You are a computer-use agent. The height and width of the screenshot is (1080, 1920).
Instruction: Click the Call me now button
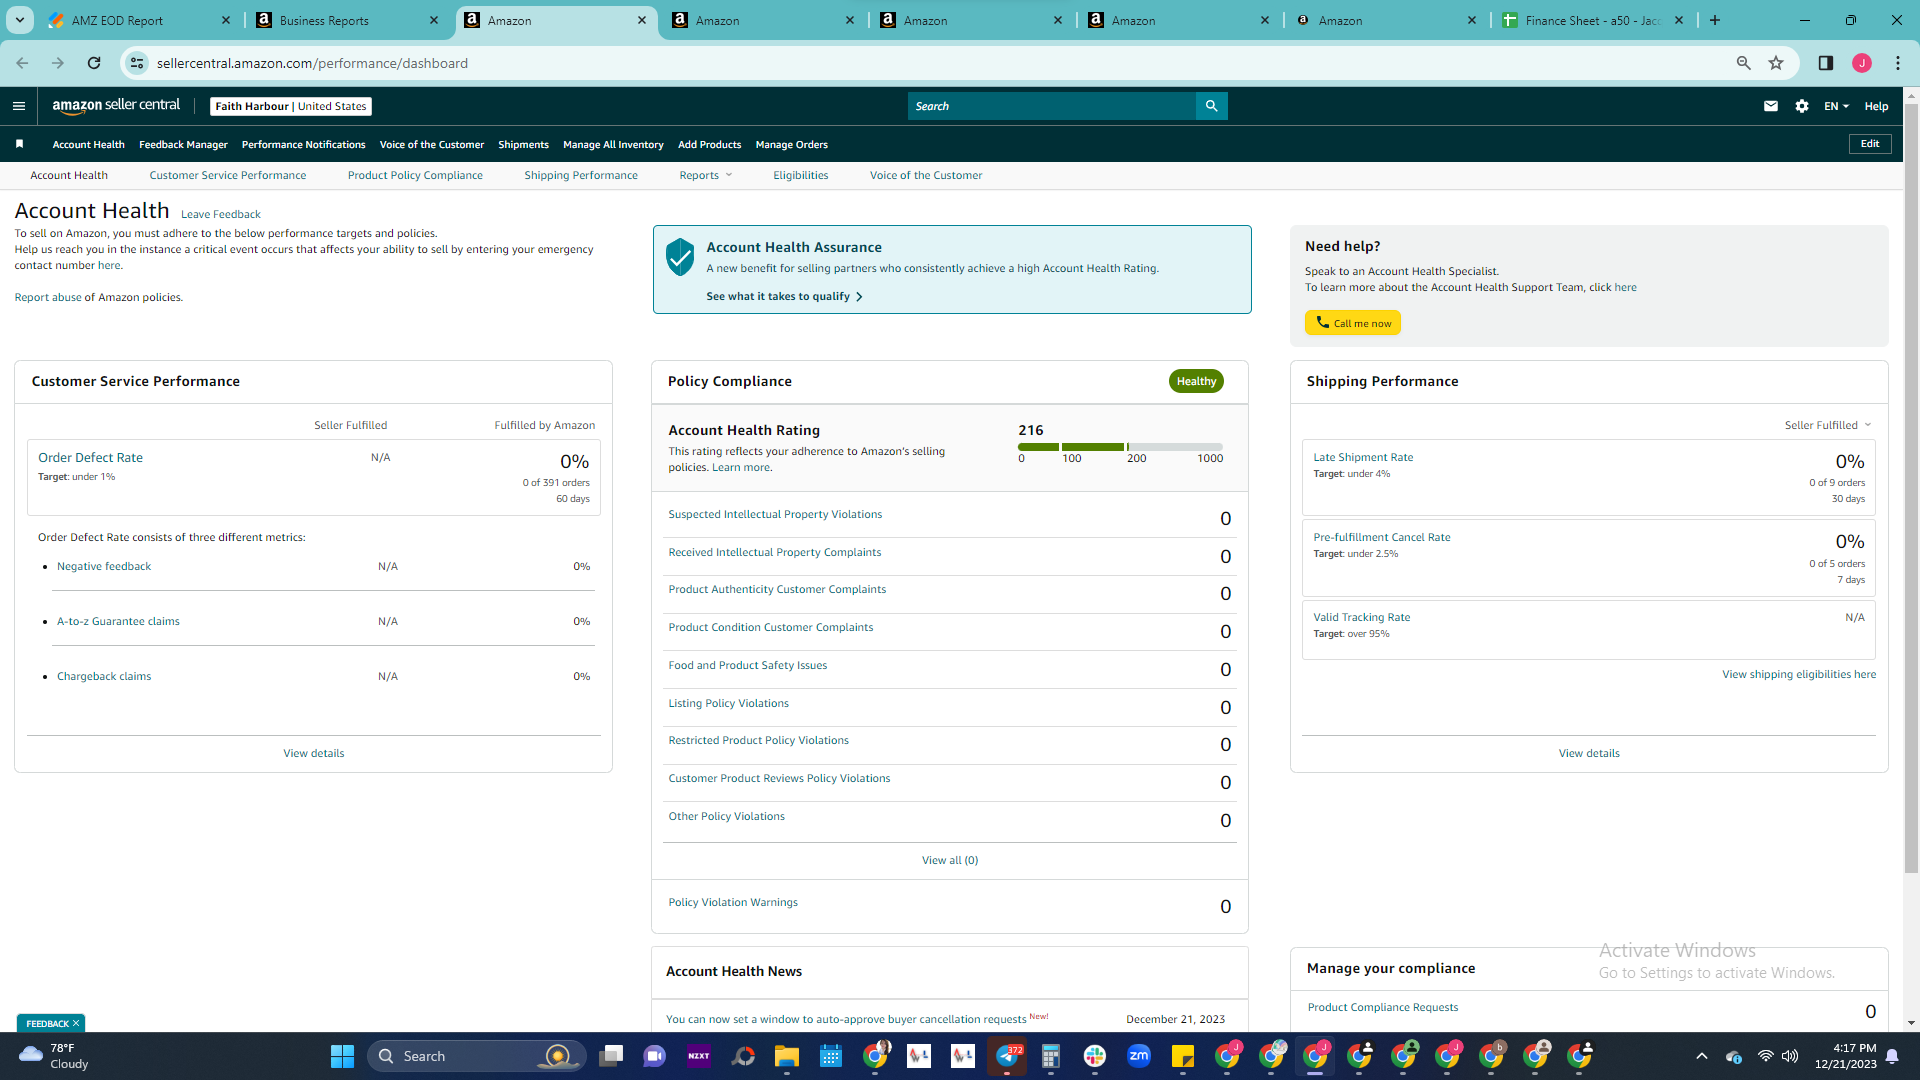pos(1353,323)
